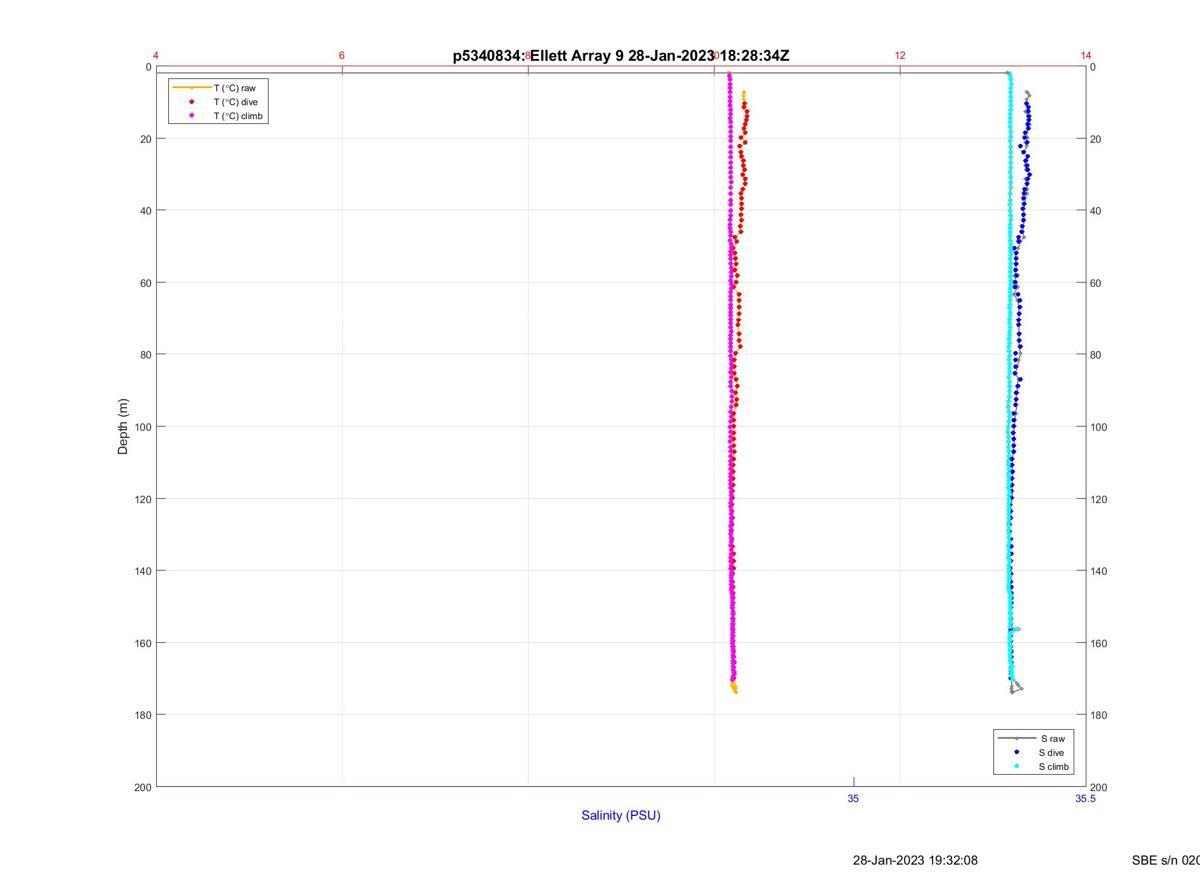Click the magenta dot marker for T climb
Viewport: 1200px width, 885px height.
point(191,116)
